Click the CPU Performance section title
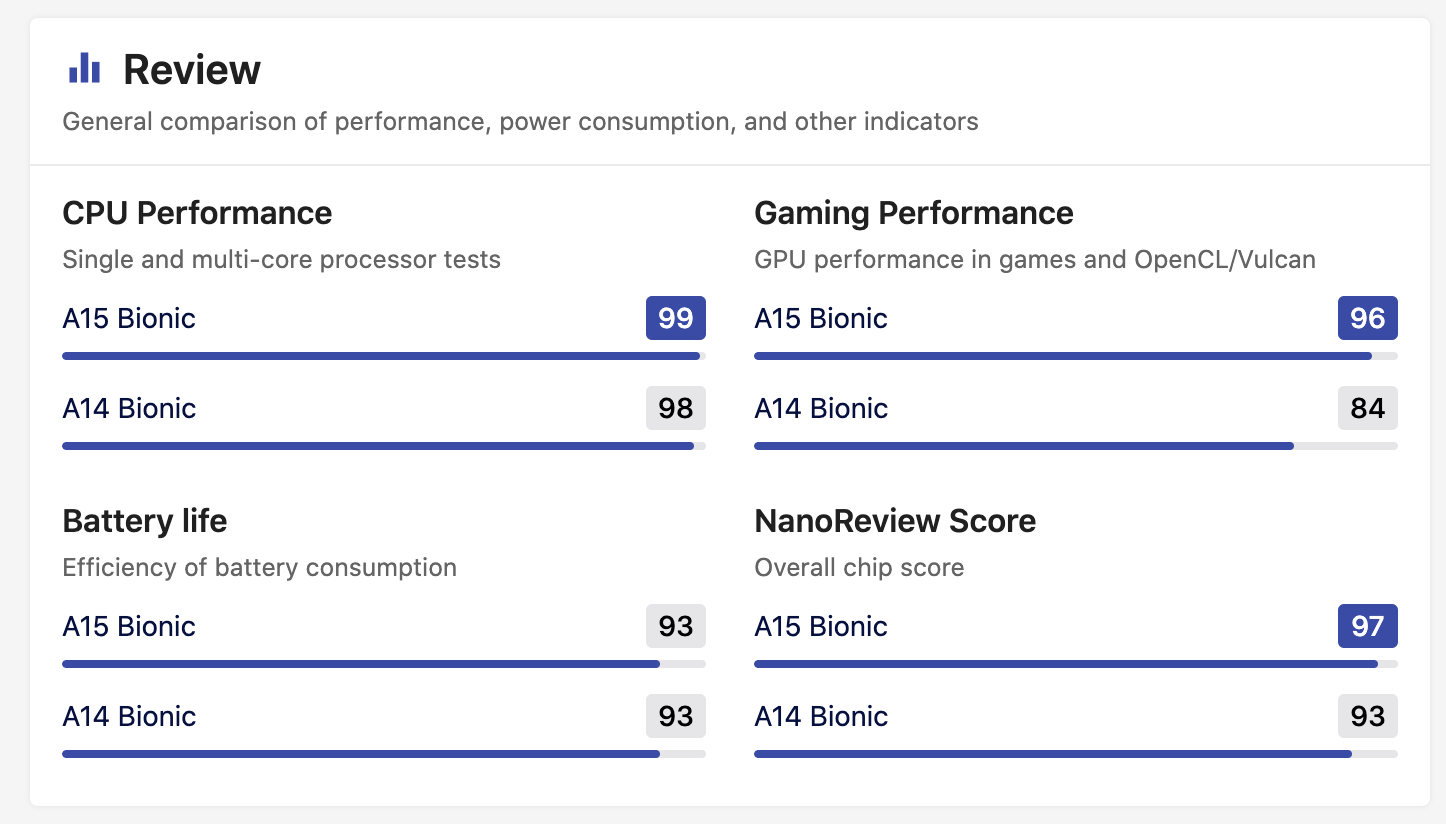The height and width of the screenshot is (824, 1446). coord(197,213)
